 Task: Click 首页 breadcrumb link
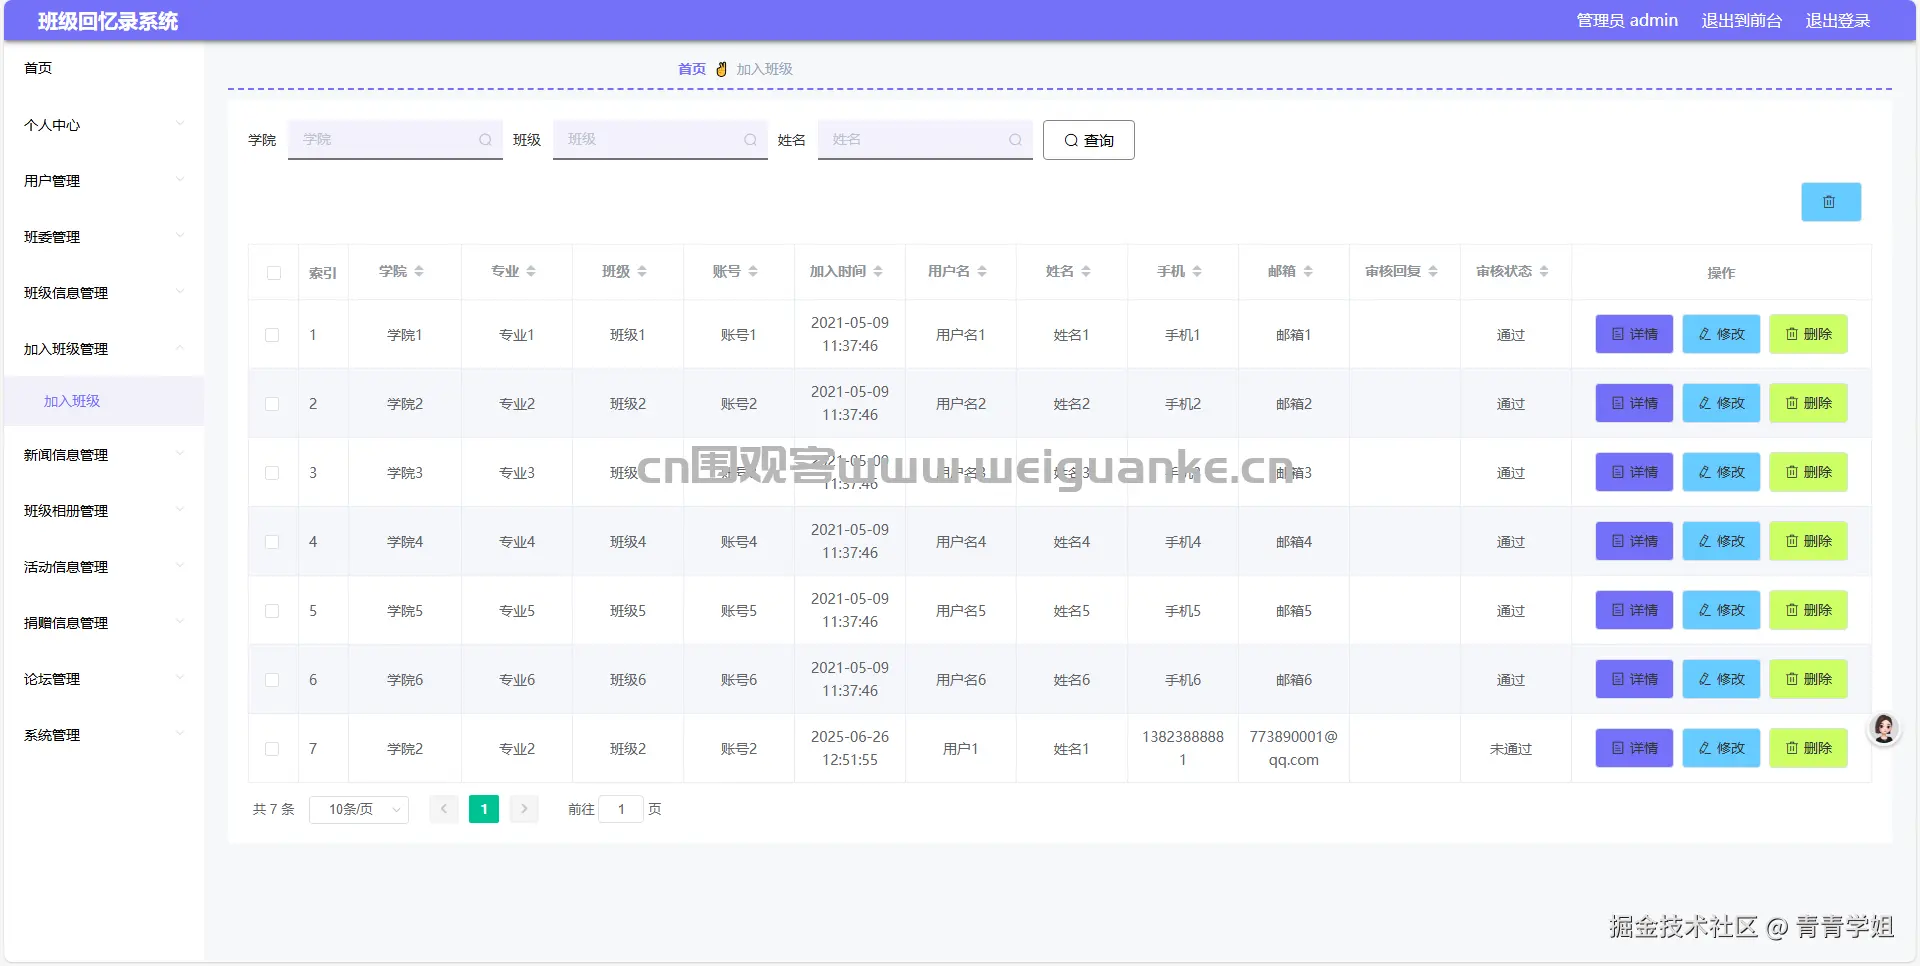(x=692, y=69)
